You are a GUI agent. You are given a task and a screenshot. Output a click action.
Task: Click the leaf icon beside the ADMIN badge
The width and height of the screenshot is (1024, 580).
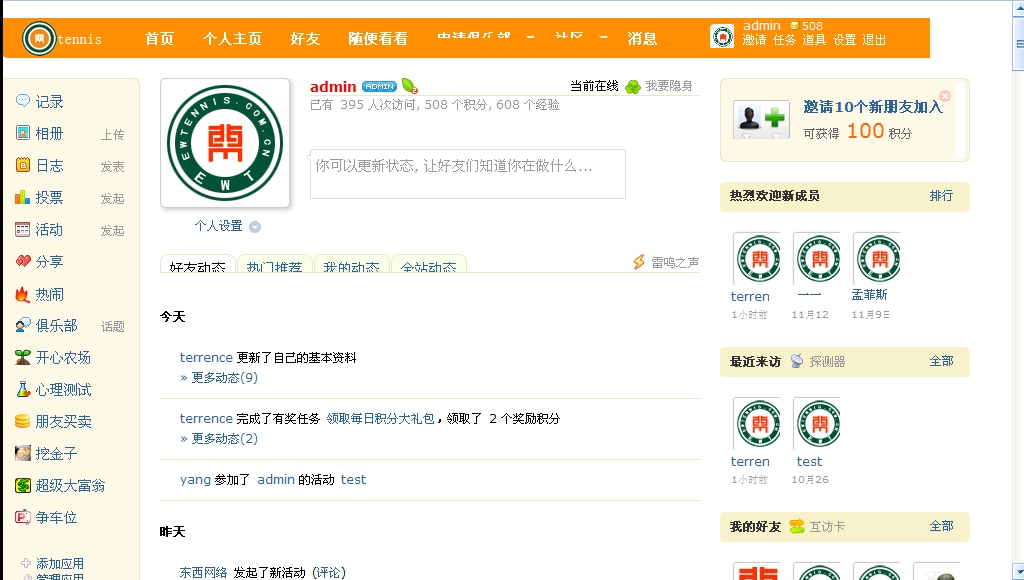409,86
